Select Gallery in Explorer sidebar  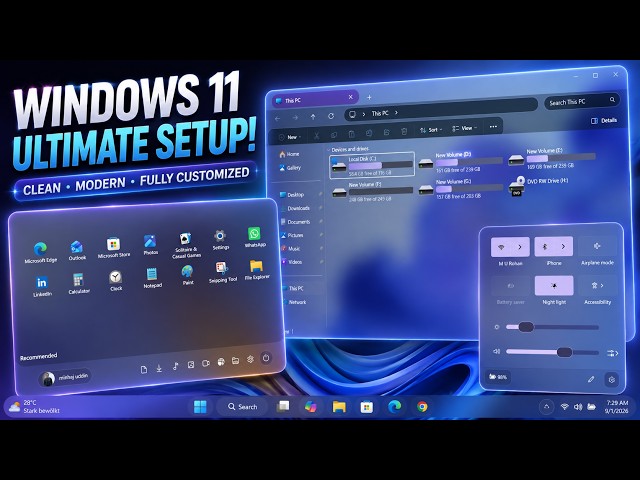[x=290, y=167]
